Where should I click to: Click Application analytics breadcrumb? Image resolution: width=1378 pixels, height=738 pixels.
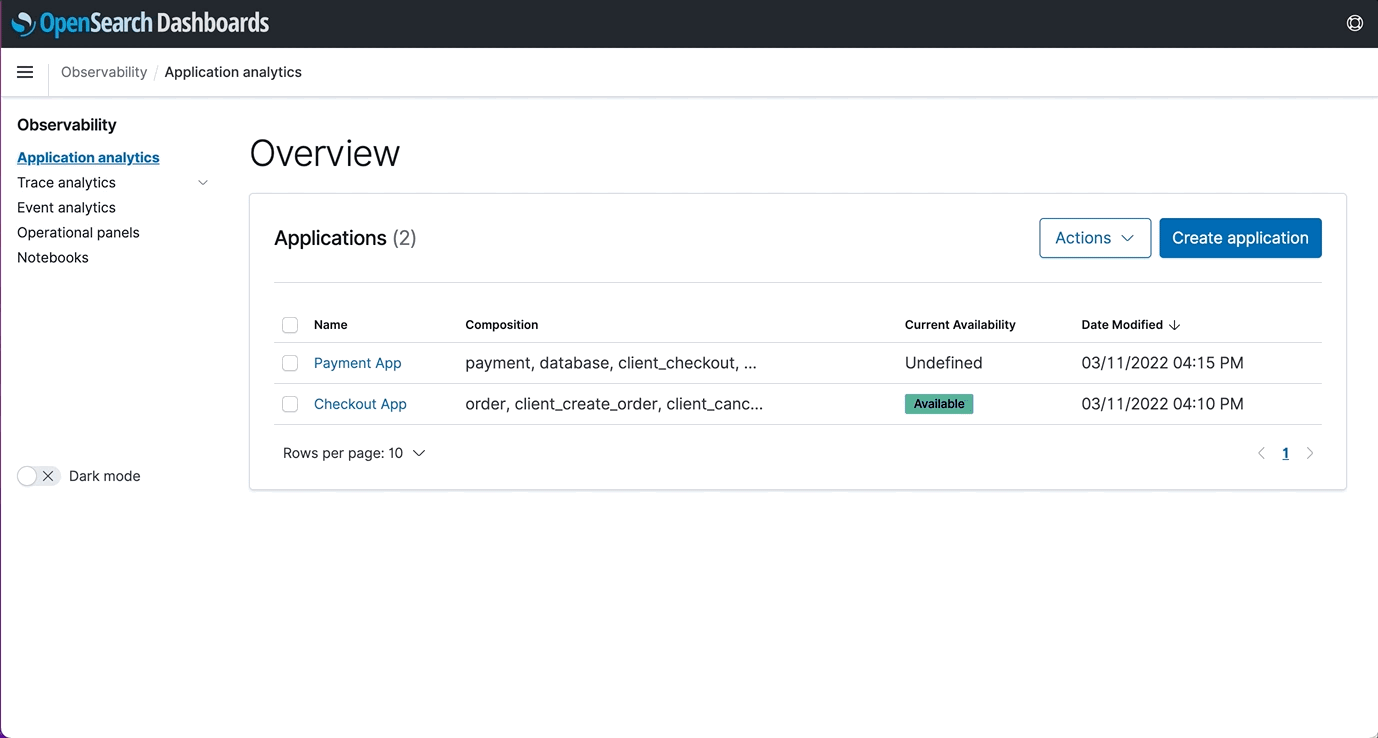tap(233, 72)
